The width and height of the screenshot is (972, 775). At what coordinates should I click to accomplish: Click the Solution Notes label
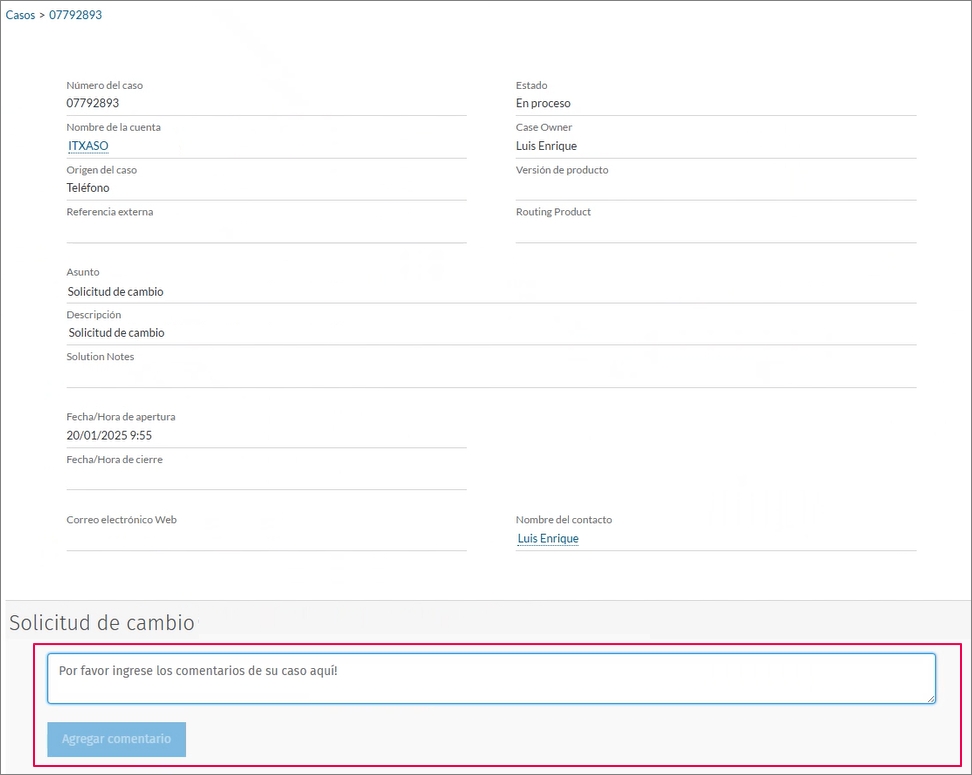coord(100,356)
